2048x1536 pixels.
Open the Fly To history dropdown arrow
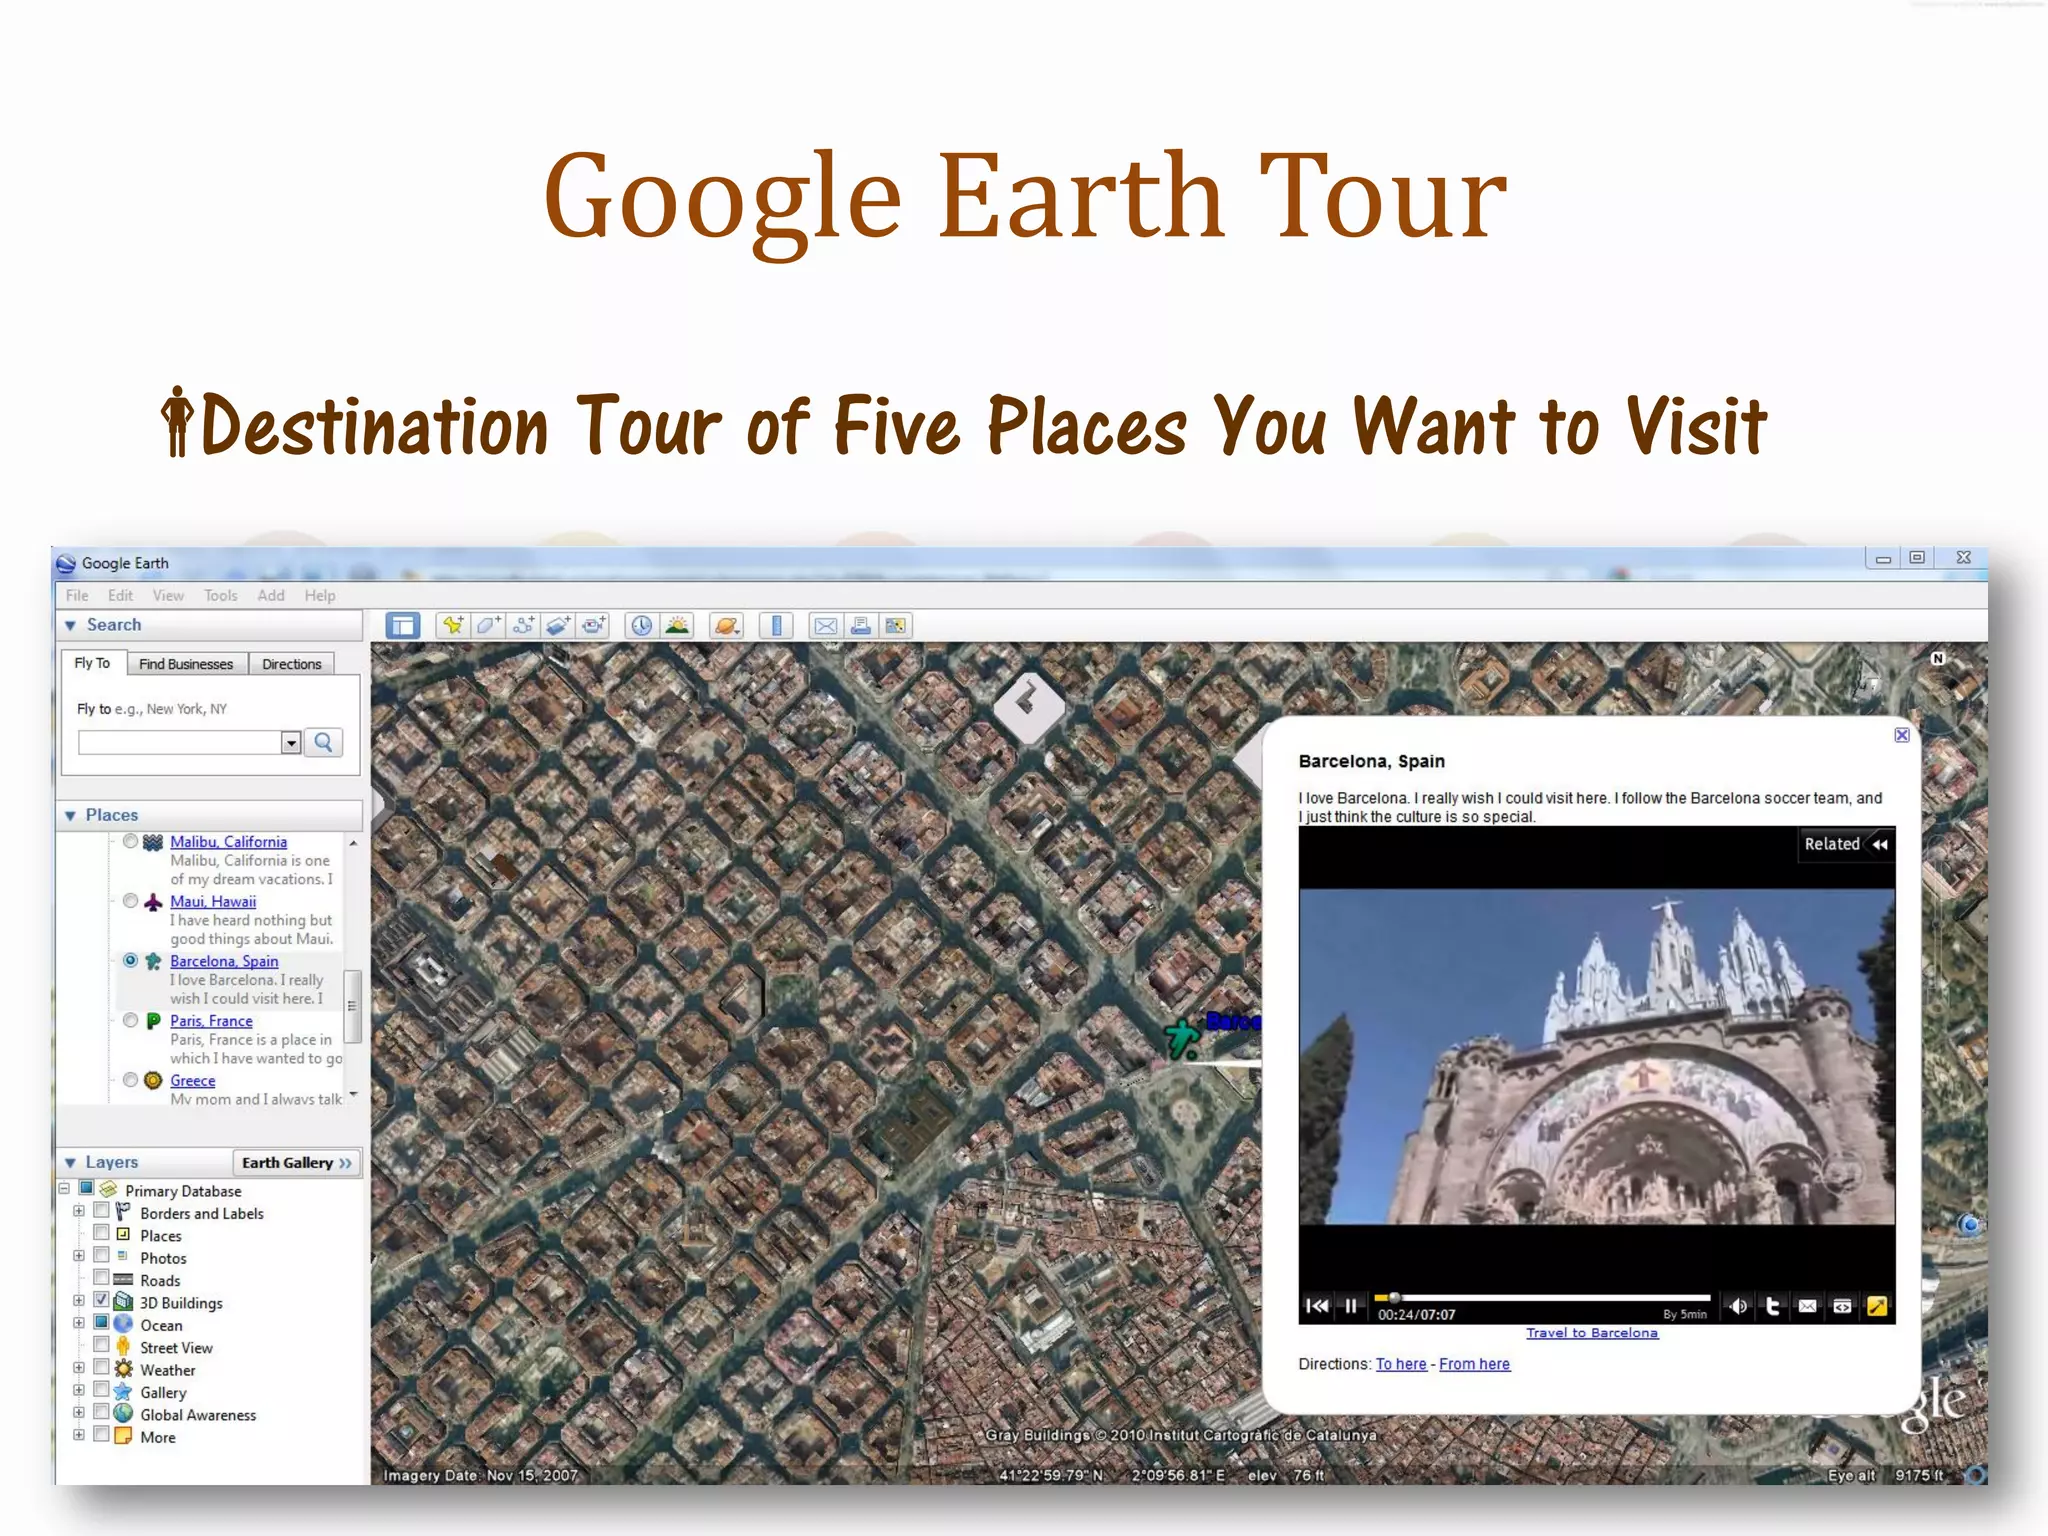click(290, 743)
